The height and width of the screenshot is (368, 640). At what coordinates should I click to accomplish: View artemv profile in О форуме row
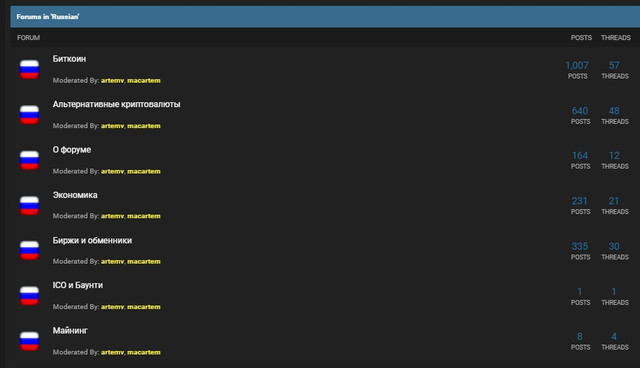[x=112, y=171]
